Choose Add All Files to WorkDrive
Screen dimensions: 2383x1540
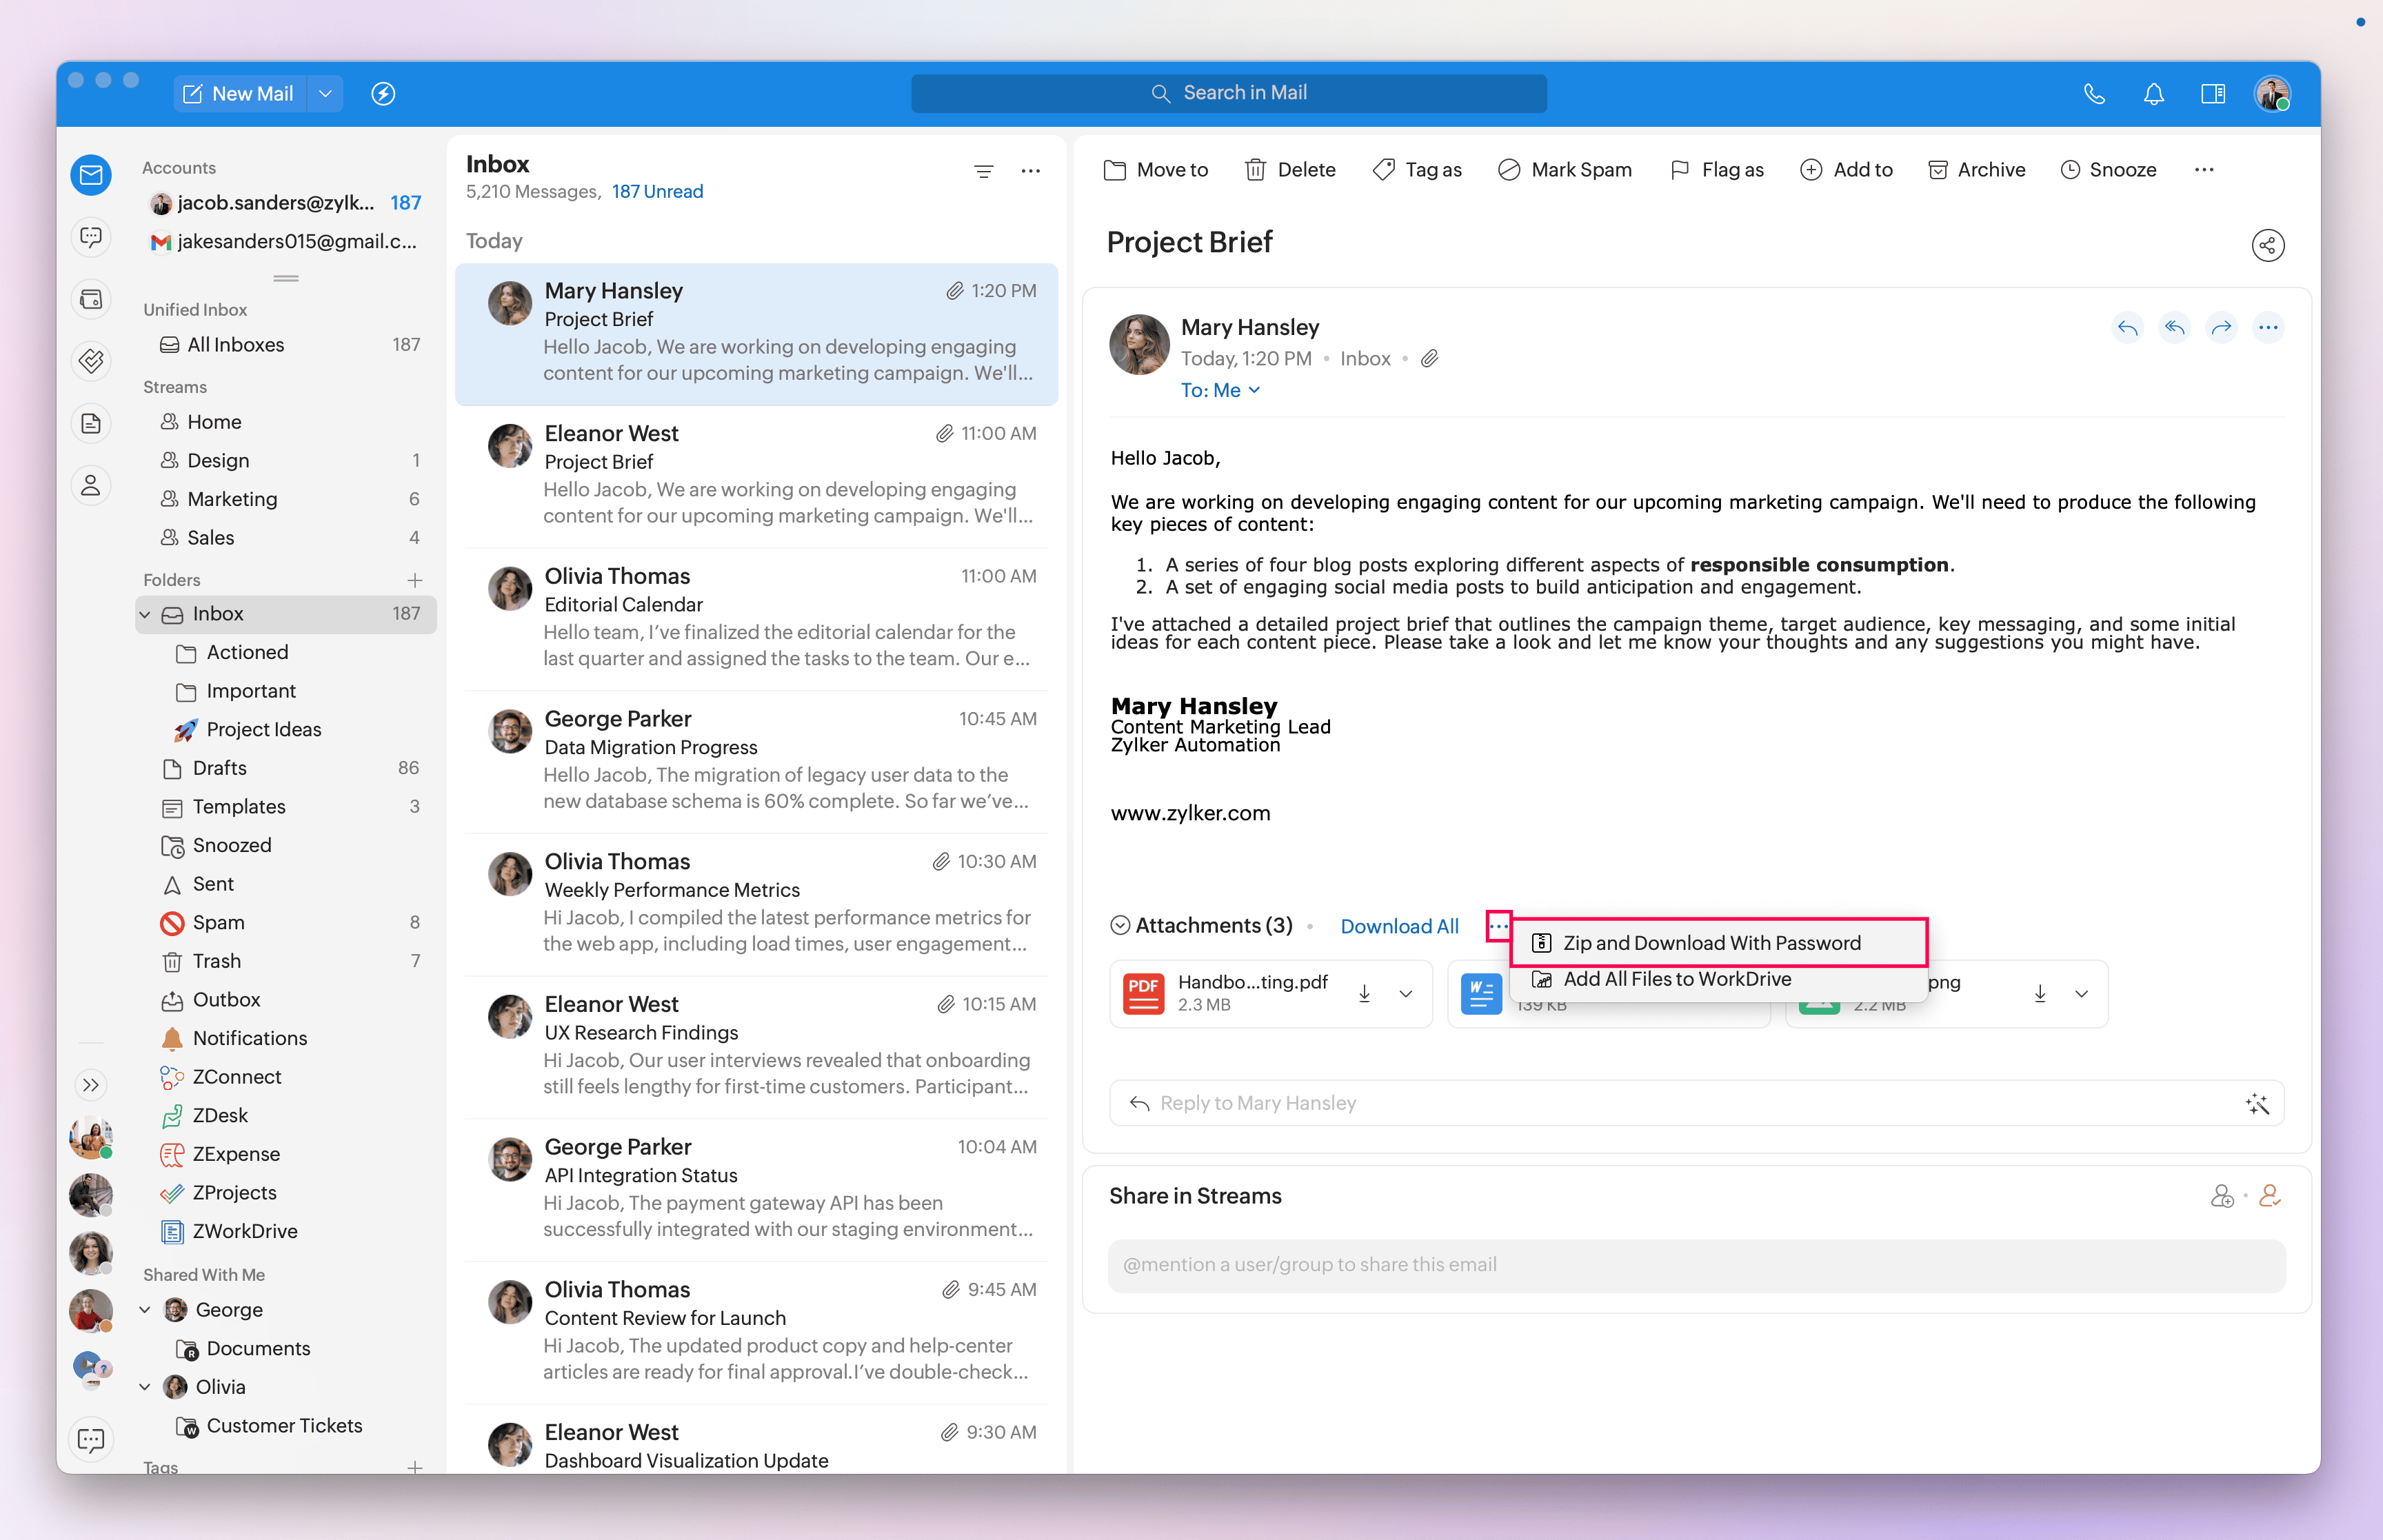click(1676, 980)
